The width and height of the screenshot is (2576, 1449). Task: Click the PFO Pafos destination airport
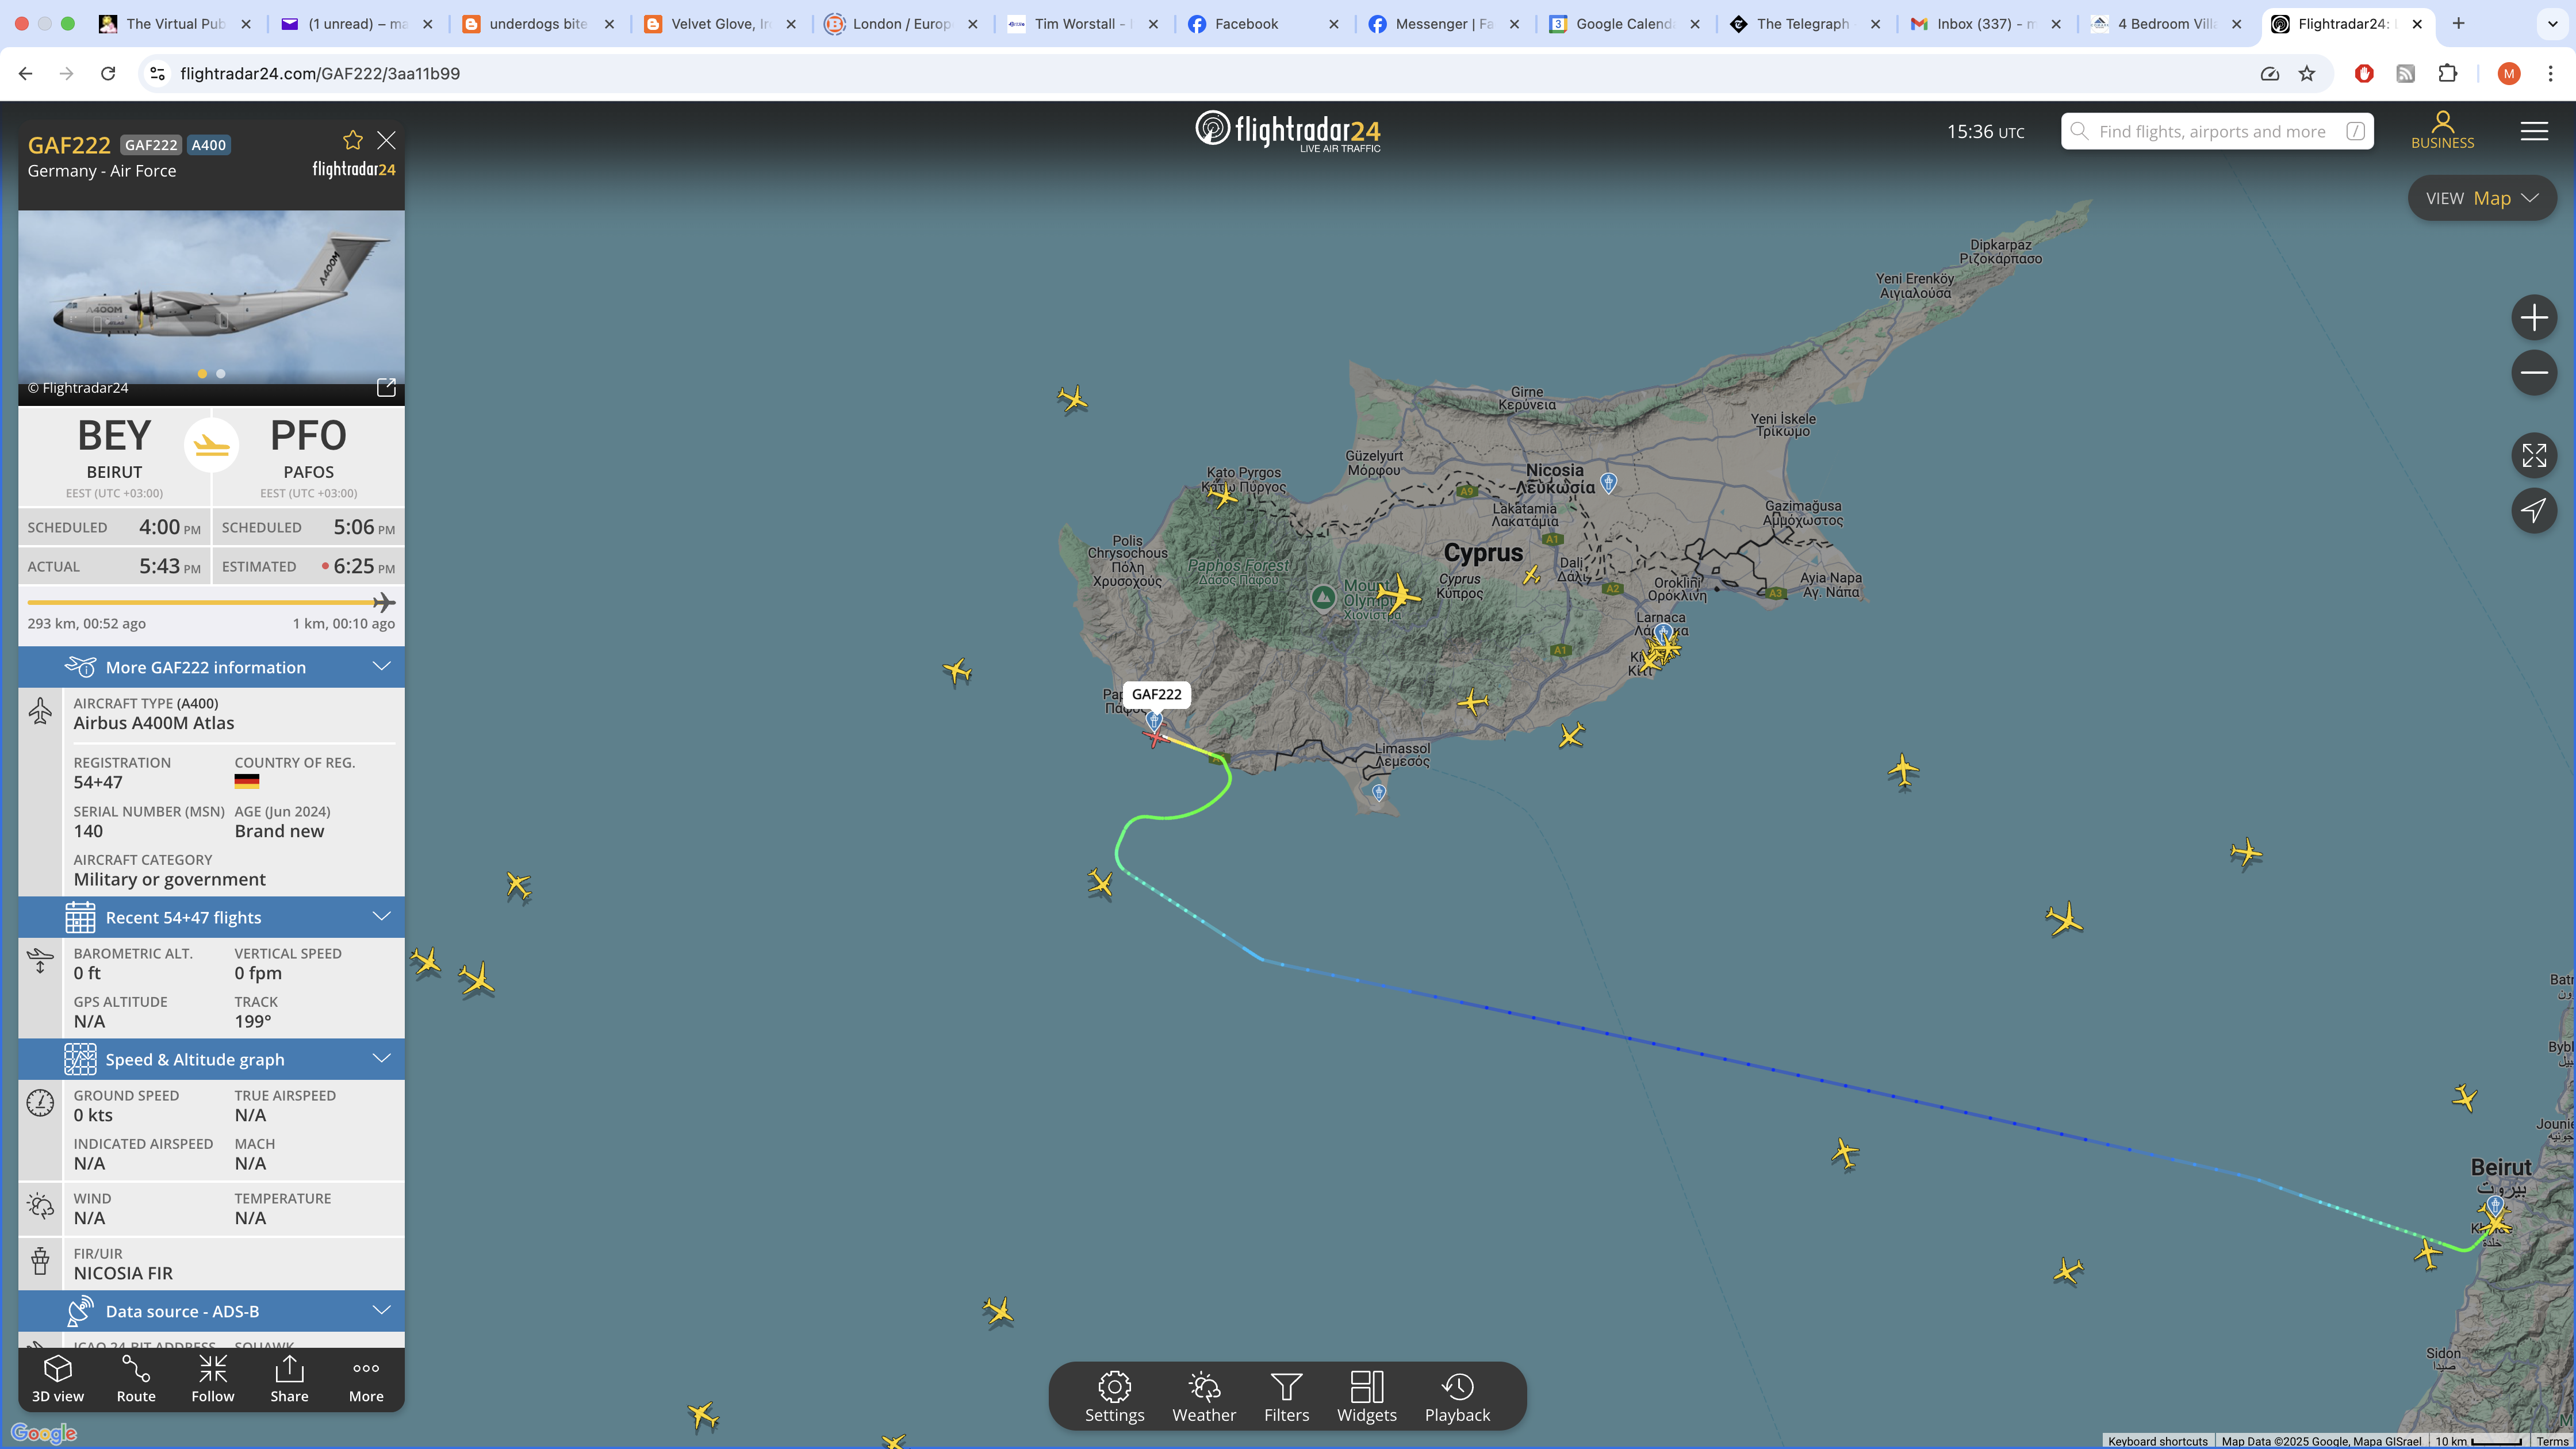(308, 456)
